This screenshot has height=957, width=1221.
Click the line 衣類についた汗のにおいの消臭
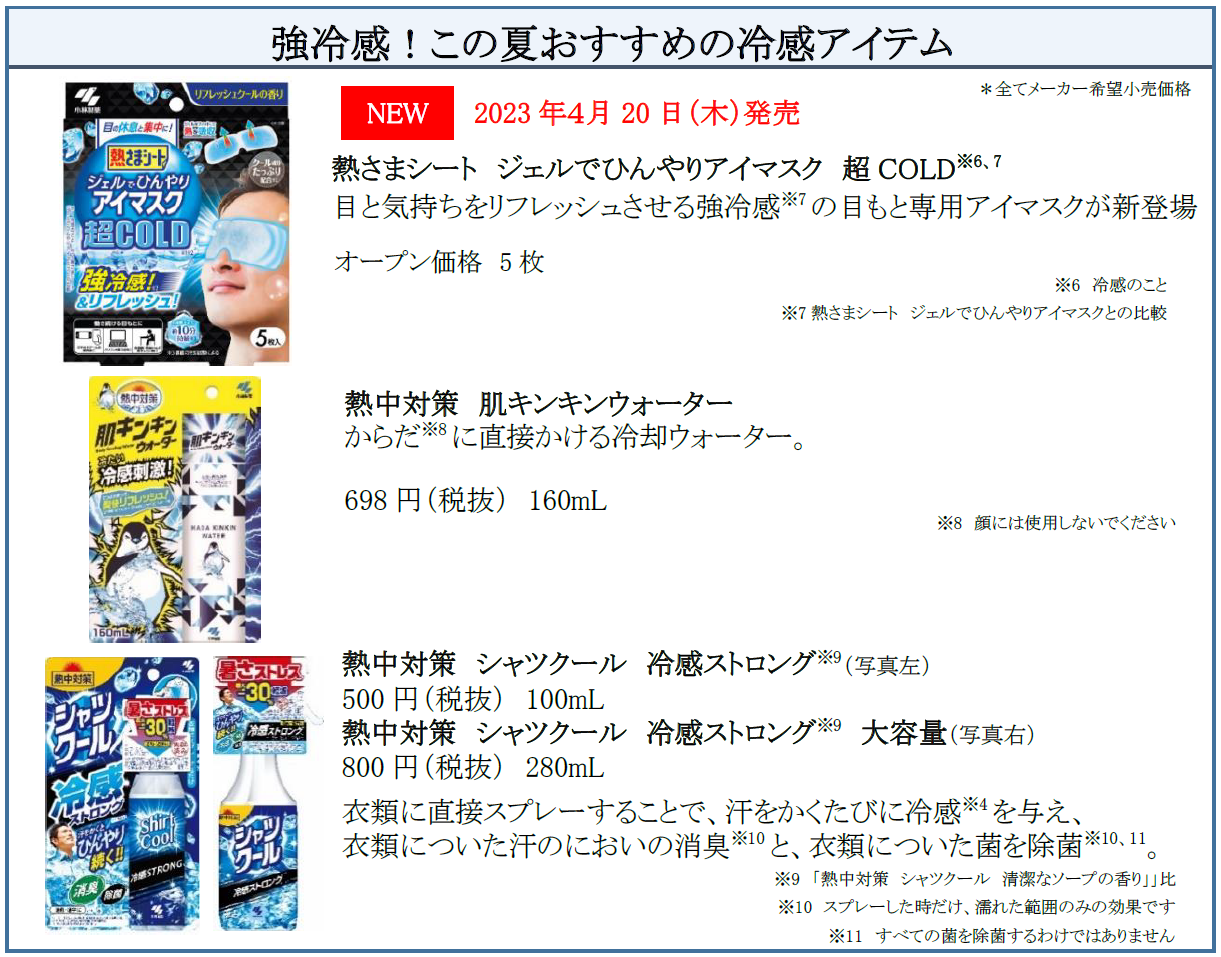[750, 846]
